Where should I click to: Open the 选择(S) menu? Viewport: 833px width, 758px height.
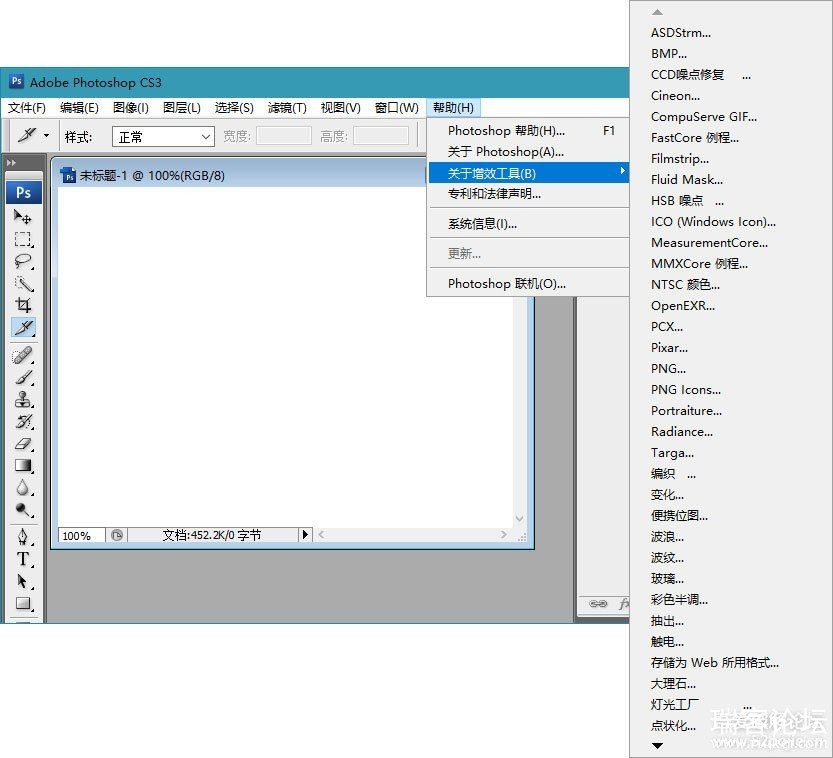tap(234, 108)
